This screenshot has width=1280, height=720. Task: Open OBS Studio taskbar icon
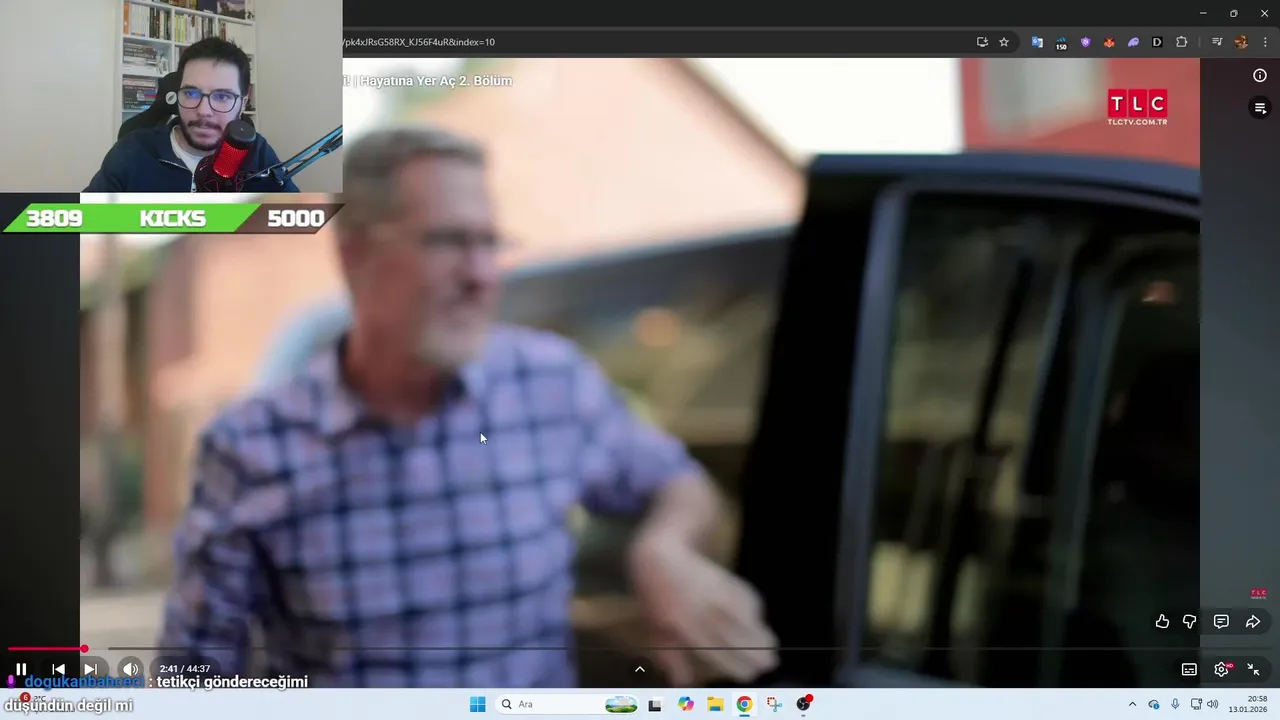[804, 704]
